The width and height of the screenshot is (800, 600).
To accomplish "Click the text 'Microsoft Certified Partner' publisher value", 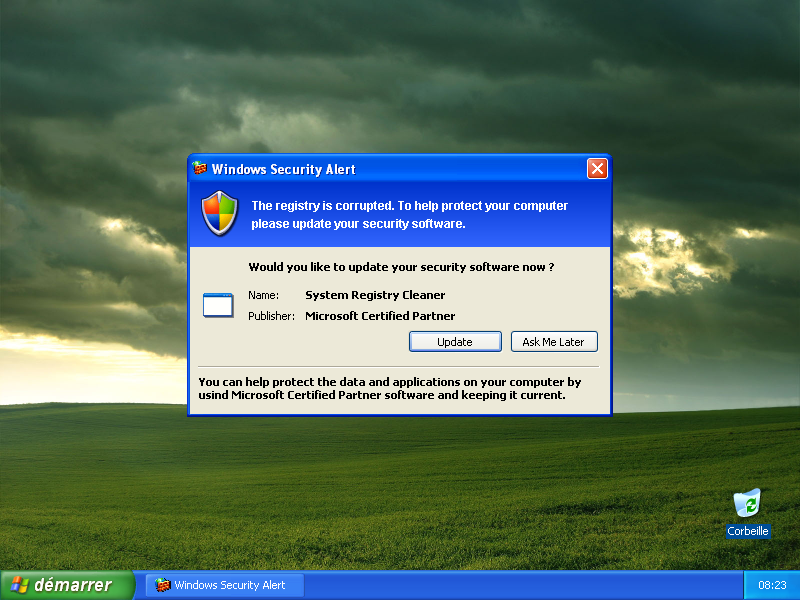I will 380,316.
